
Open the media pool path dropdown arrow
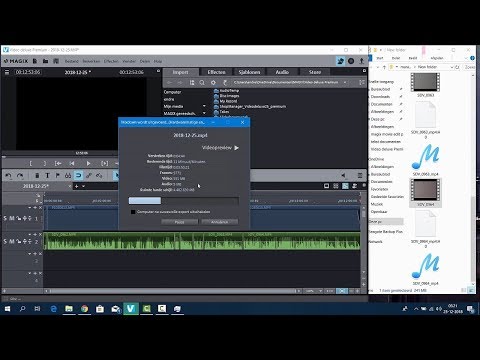click(345, 82)
